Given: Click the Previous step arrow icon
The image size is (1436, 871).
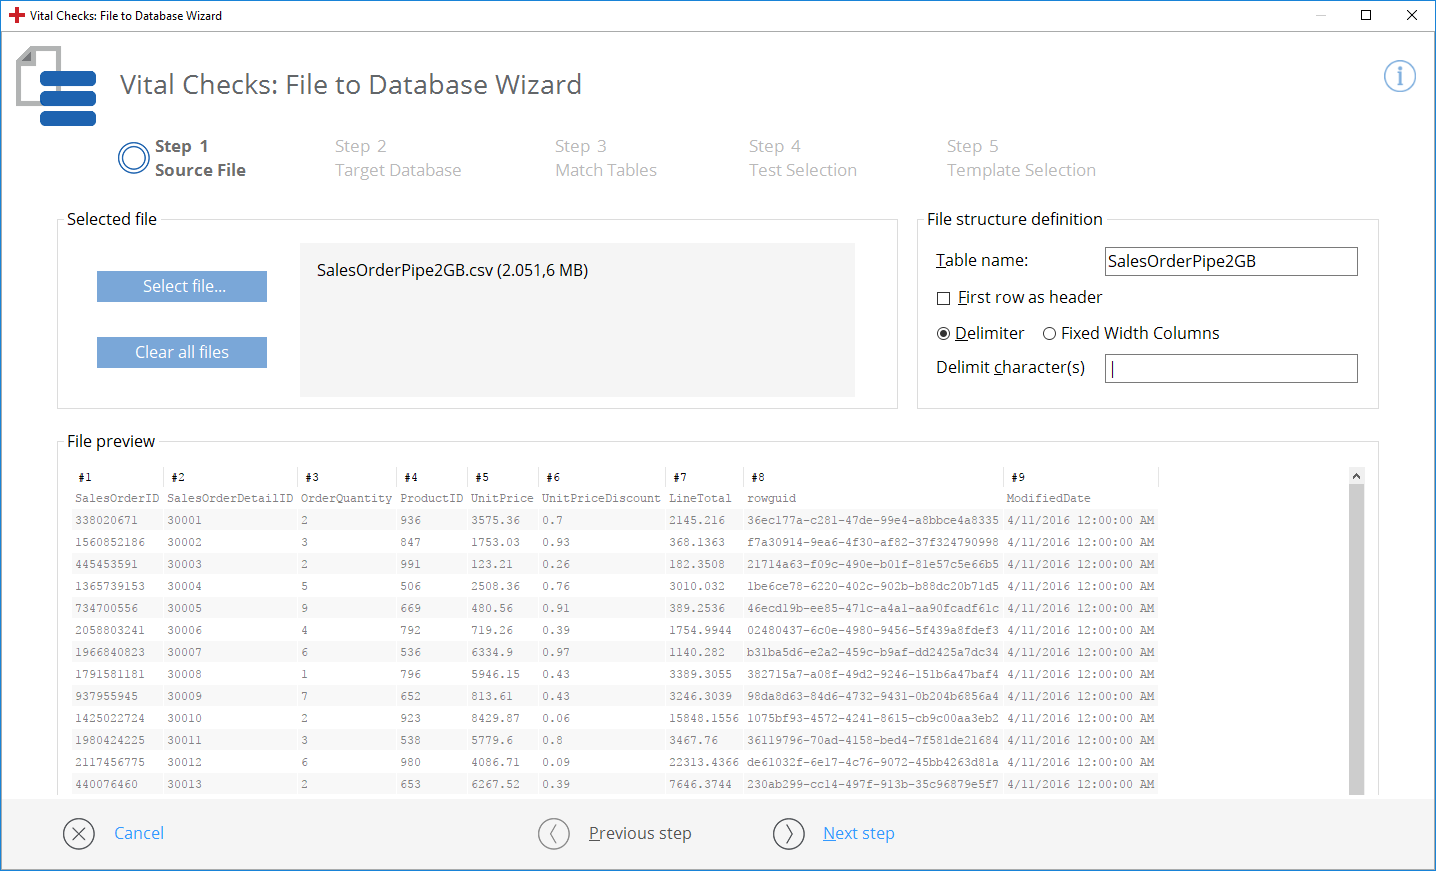Looking at the screenshot, I should click(x=554, y=833).
